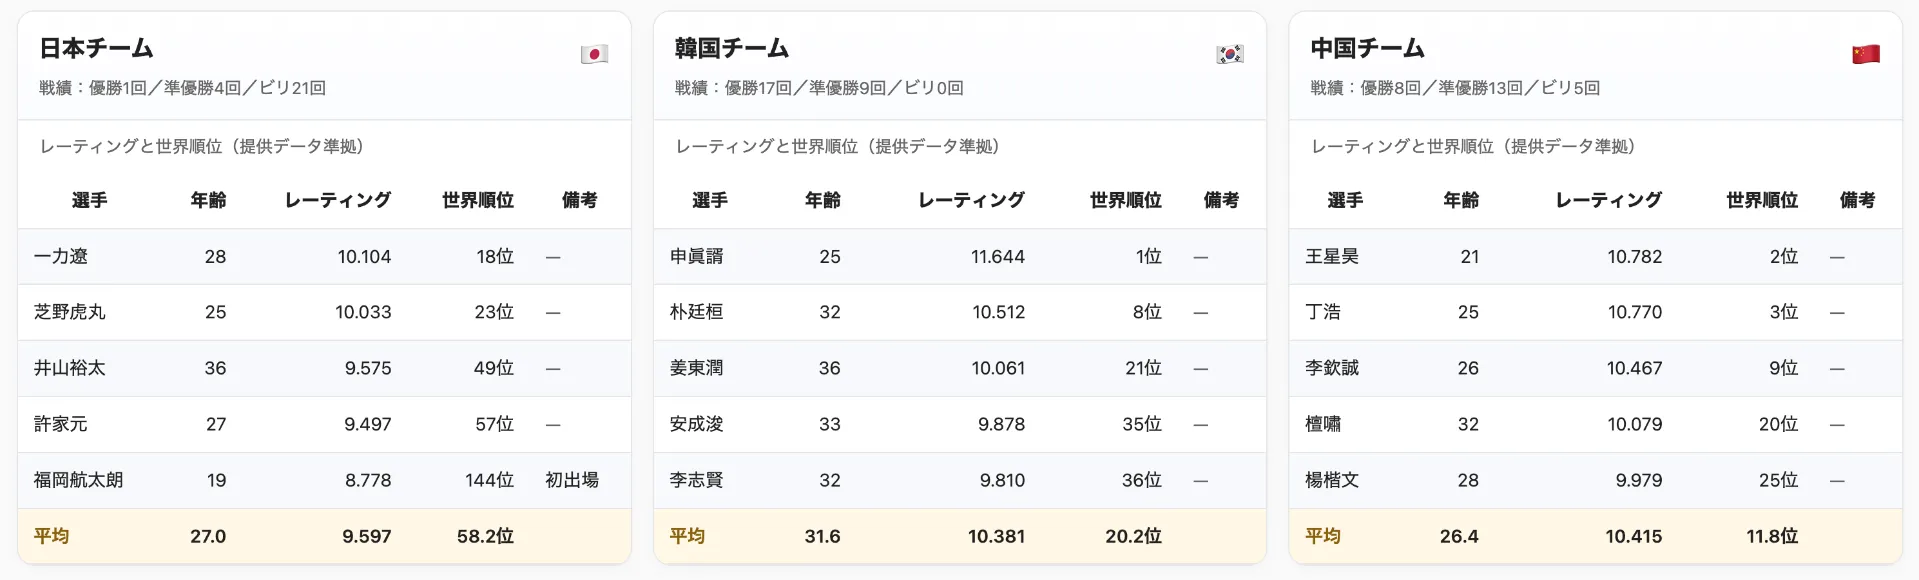Click Korea average rating 10.381
Image resolution: width=1919 pixels, height=580 pixels.
997,537
